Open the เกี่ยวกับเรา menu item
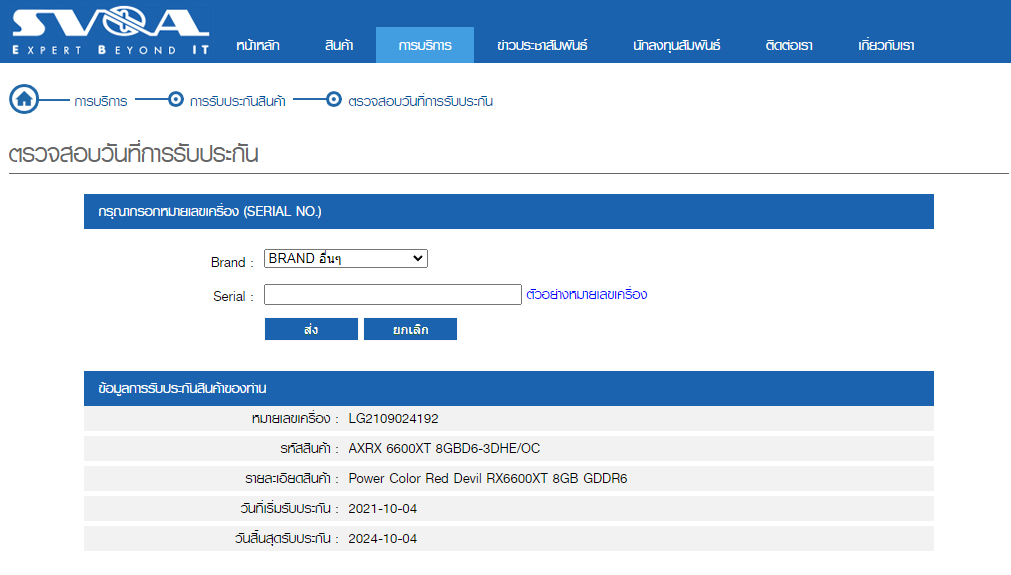The width and height of the screenshot is (1011, 575). pos(887,45)
